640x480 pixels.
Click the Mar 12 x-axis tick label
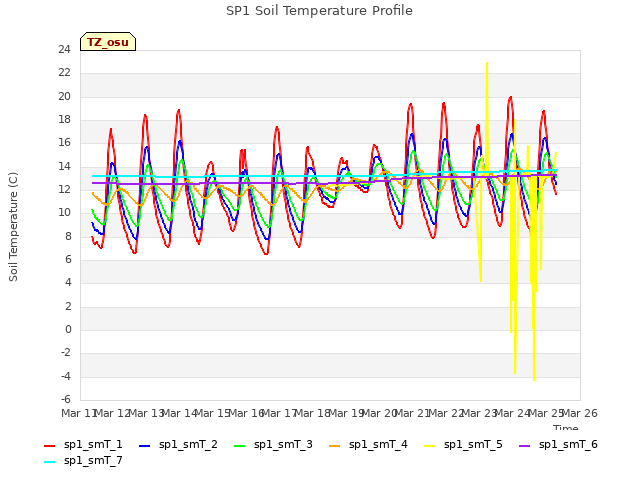pyautogui.click(x=112, y=413)
